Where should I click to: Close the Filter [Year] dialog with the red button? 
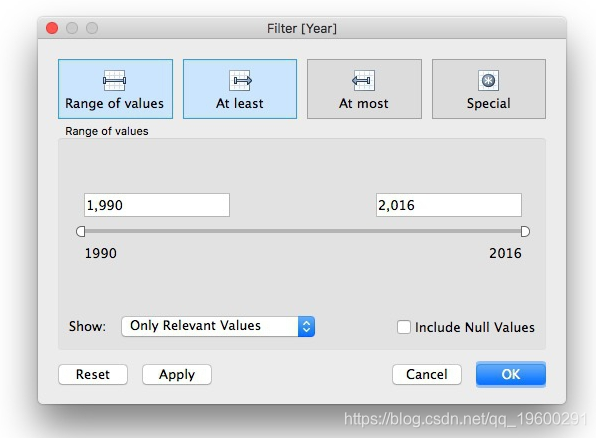52,28
